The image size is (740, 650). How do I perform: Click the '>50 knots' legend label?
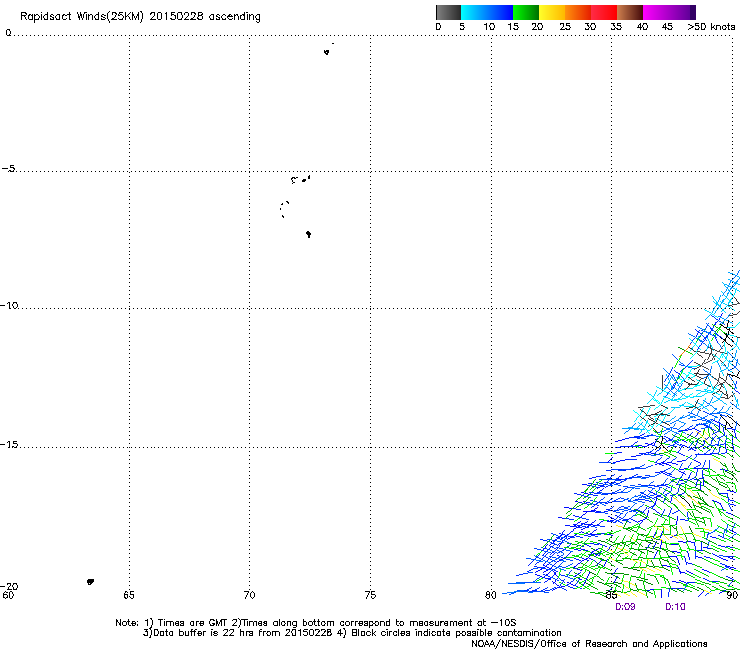click(x=711, y=27)
